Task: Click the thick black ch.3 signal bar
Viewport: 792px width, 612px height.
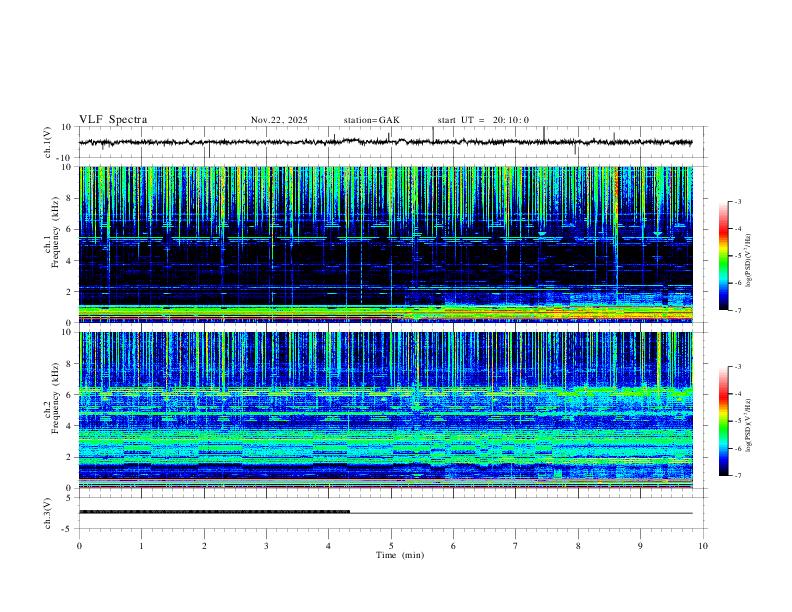Action: click(x=215, y=512)
